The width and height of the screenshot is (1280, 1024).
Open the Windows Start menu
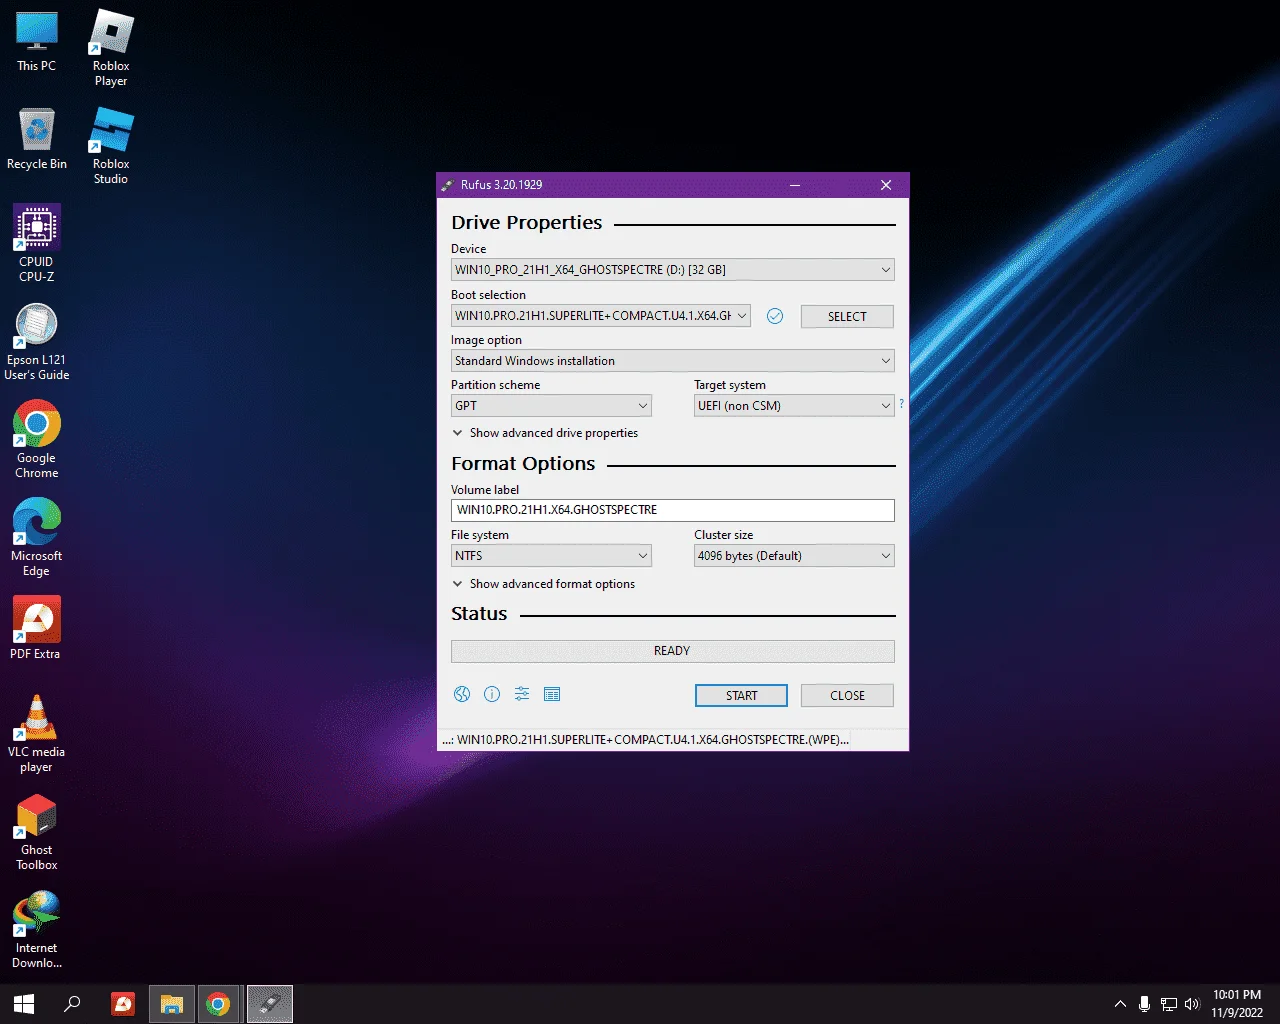[x=24, y=1004]
